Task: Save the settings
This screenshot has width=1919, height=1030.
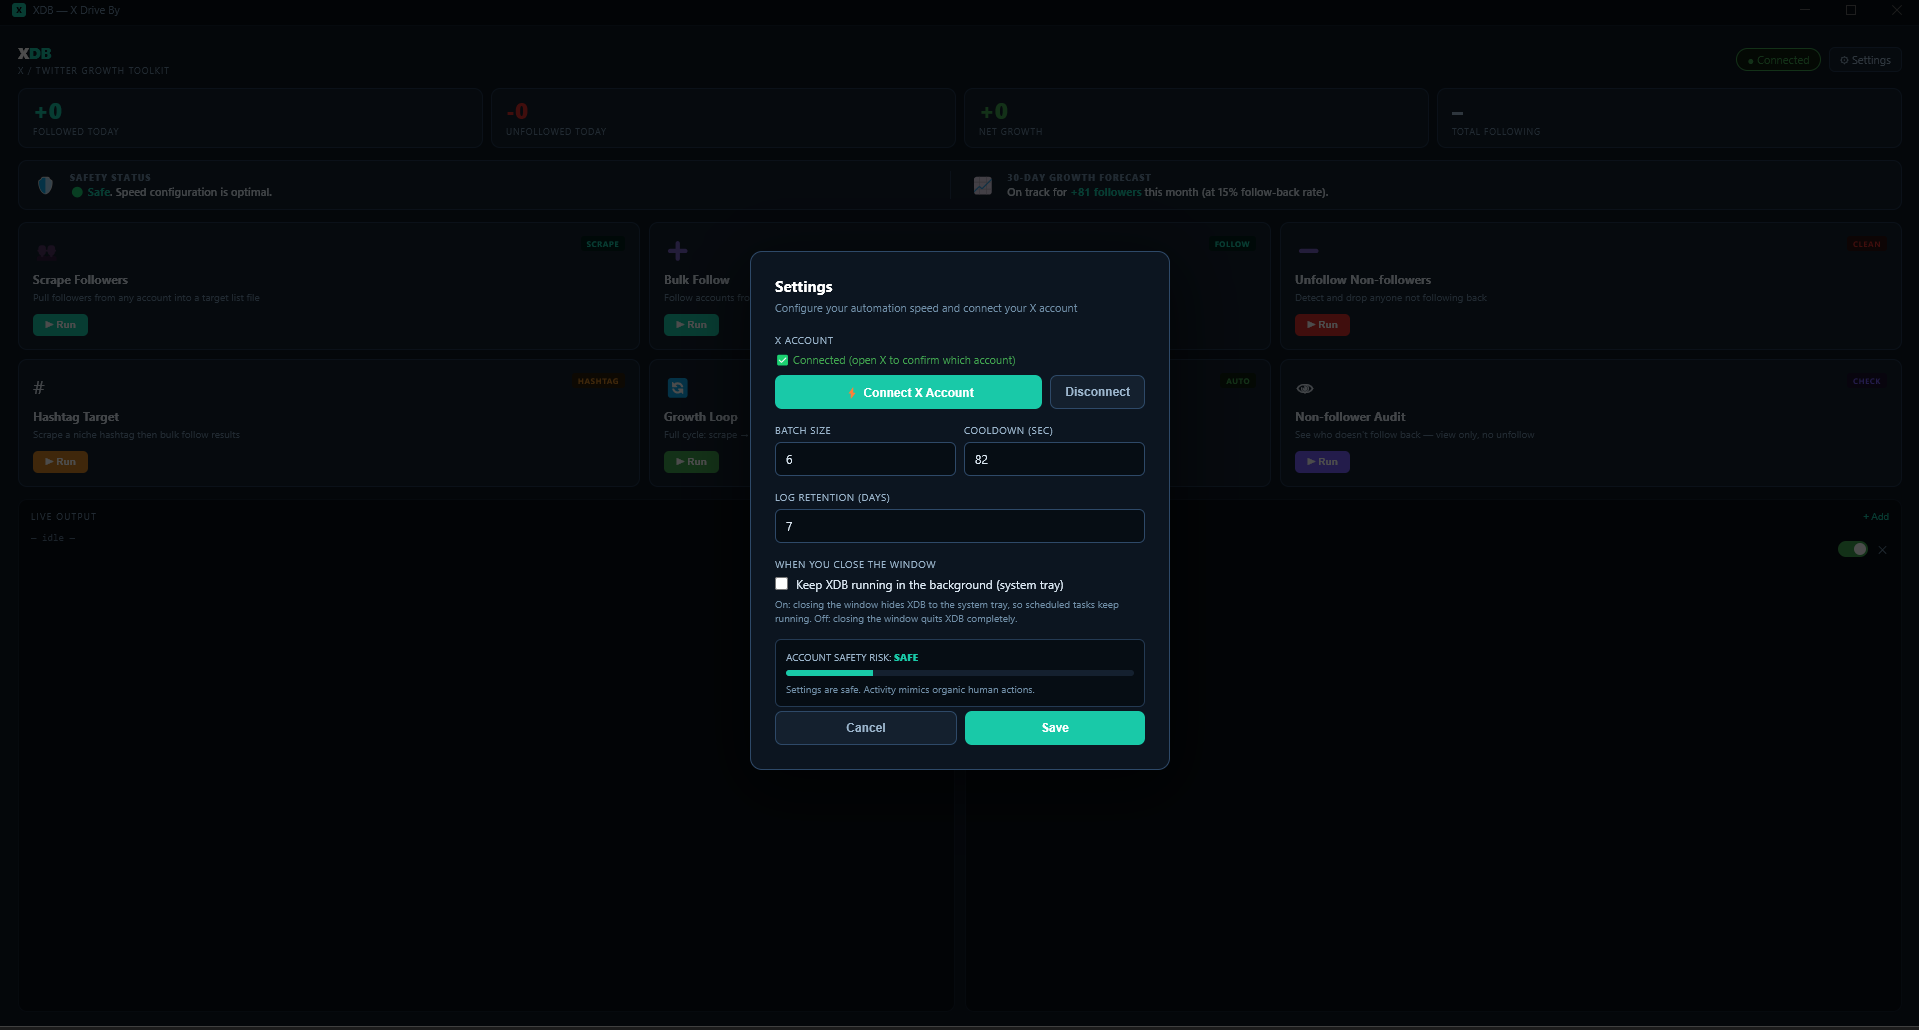Action: pos(1055,728)
